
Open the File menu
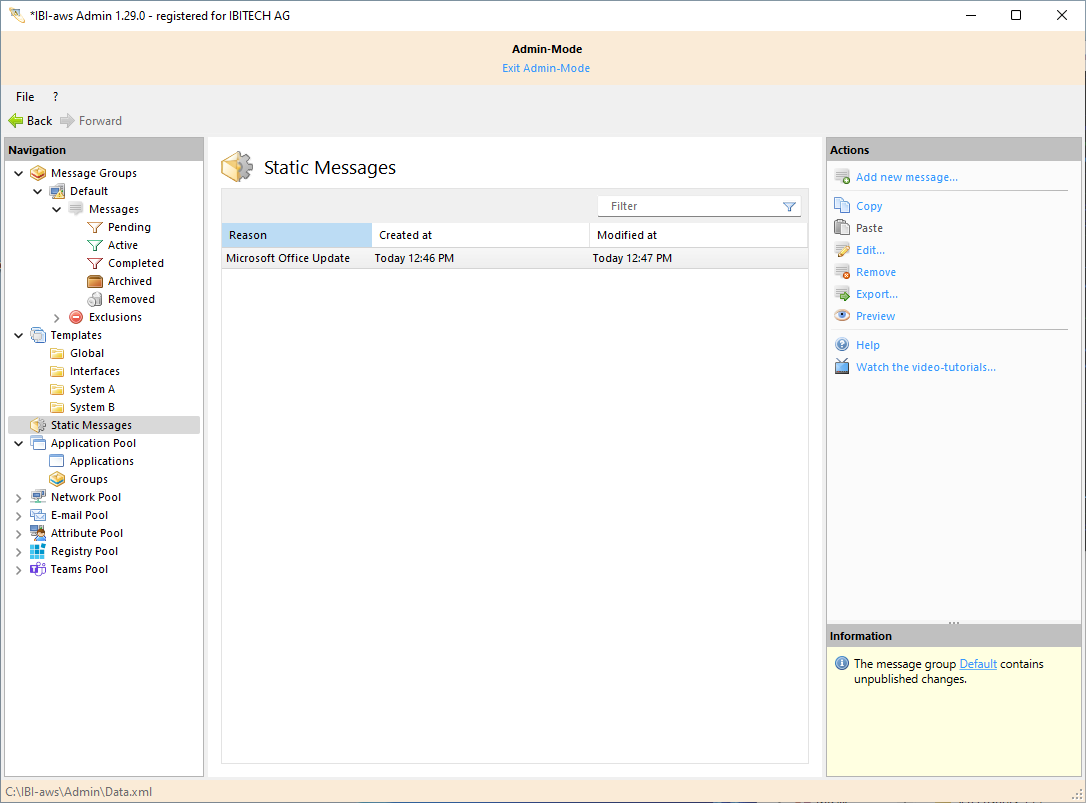pyautogui.click(x=25, y=97)
